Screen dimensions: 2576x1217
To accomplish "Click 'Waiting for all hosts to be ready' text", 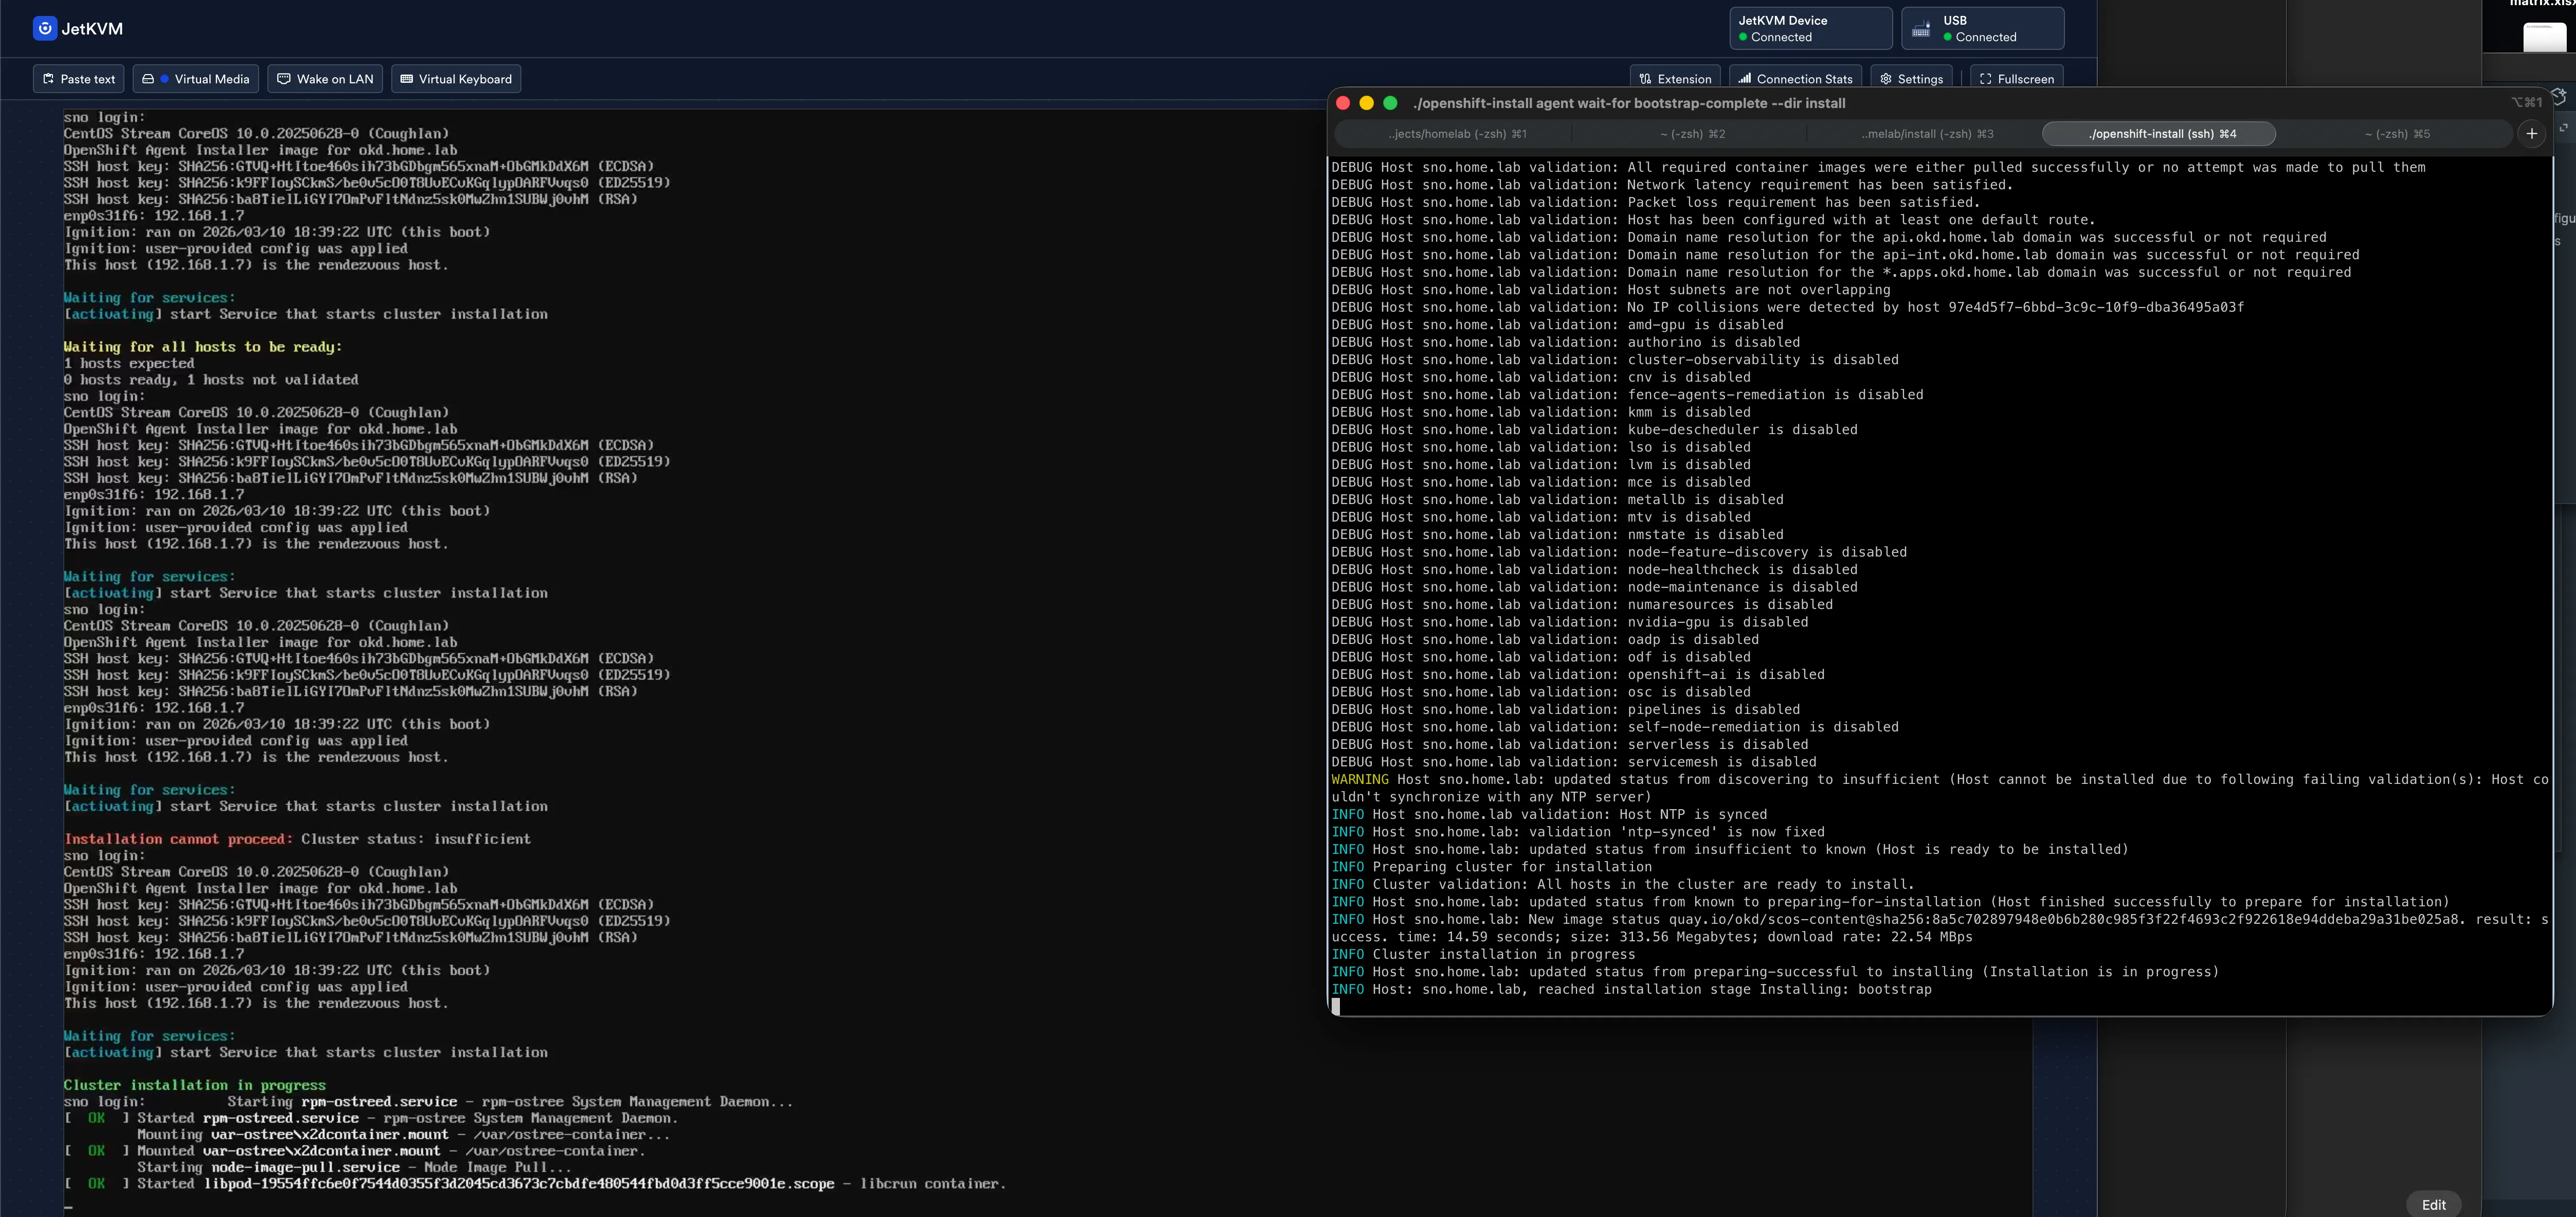I will point(202,347).
